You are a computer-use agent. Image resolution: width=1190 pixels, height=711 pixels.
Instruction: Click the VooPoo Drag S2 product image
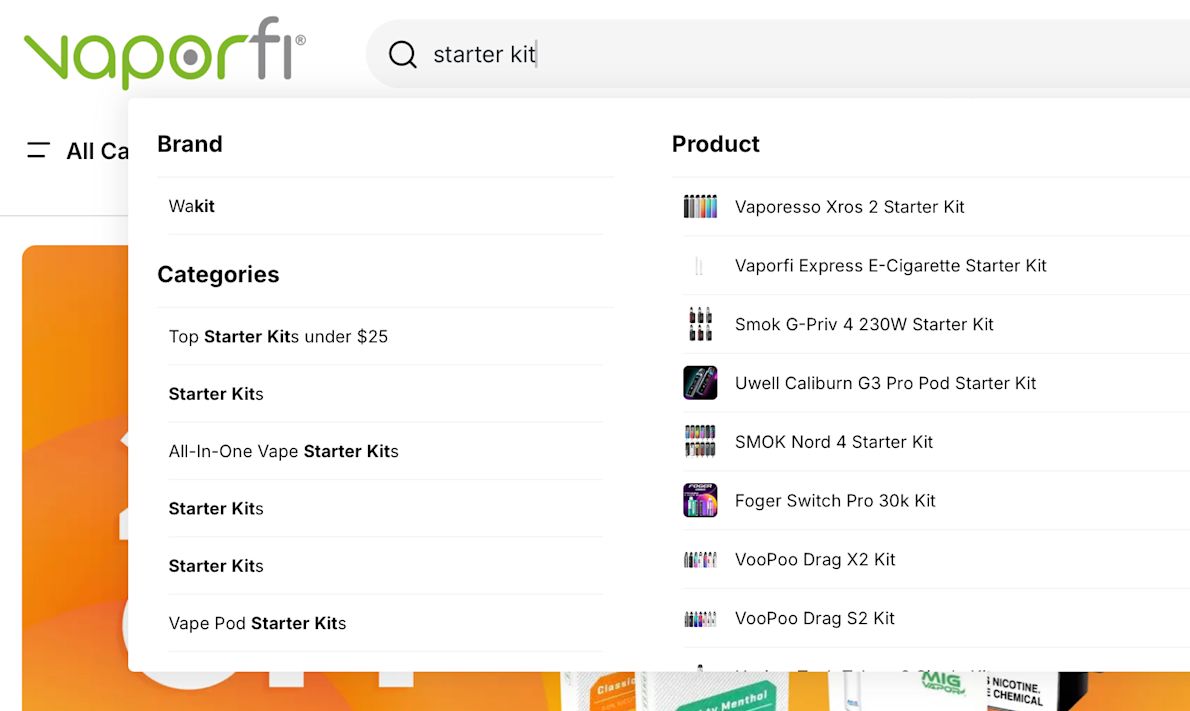[700, 618]
